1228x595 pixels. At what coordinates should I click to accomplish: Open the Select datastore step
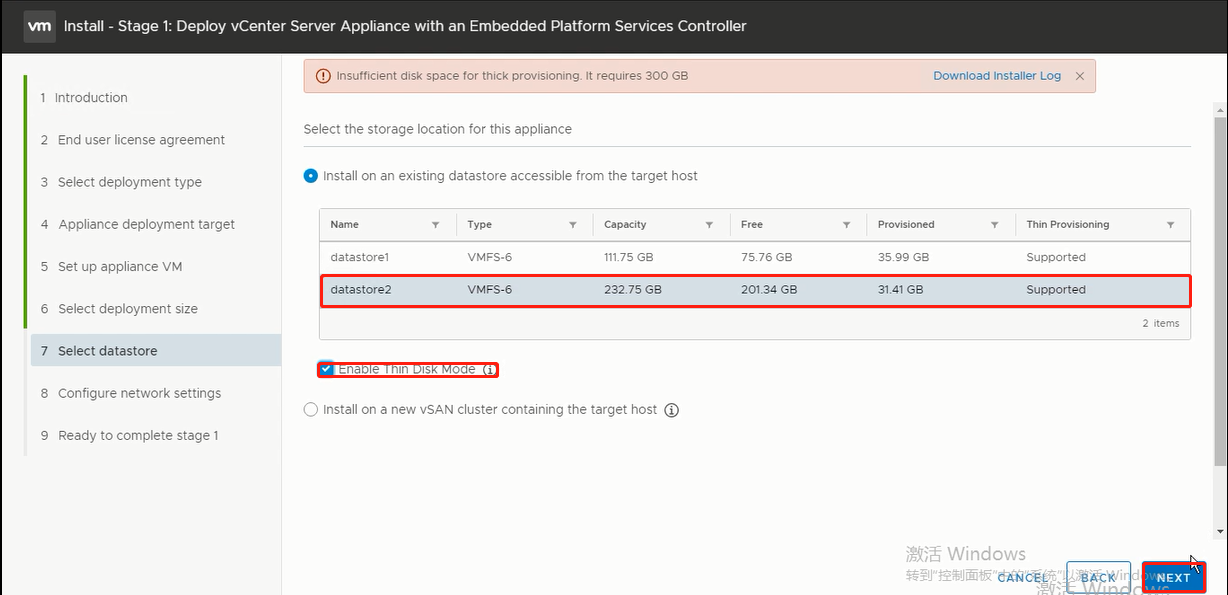tap(155, 351)
